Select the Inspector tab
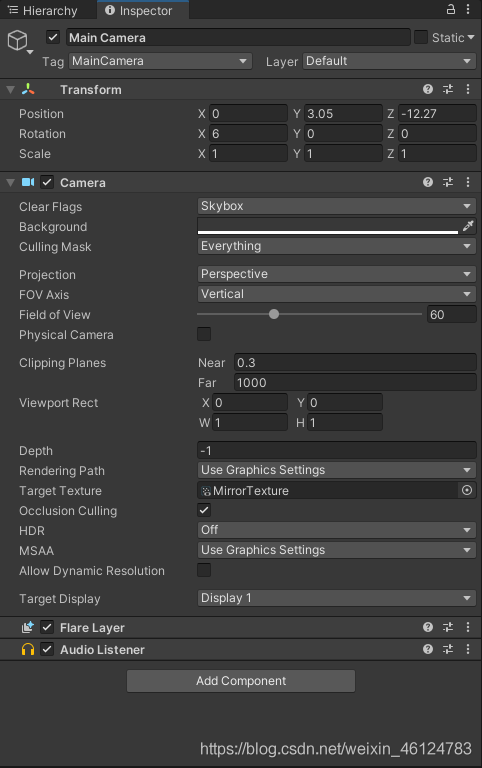Viewport: 482px width, 768px height. (139, 10)
